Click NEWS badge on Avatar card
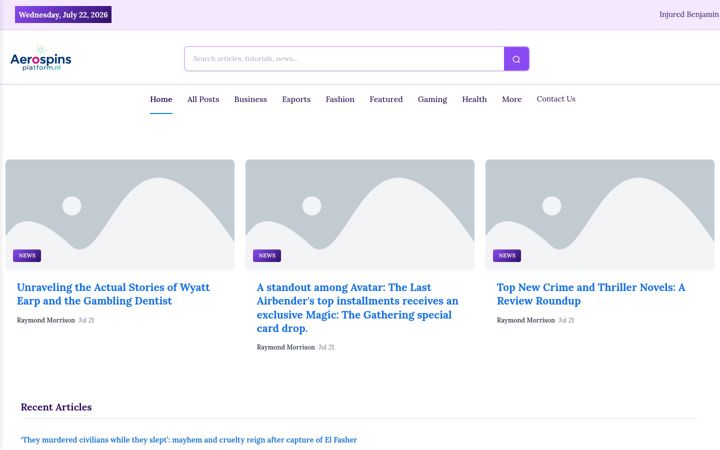 267,256
